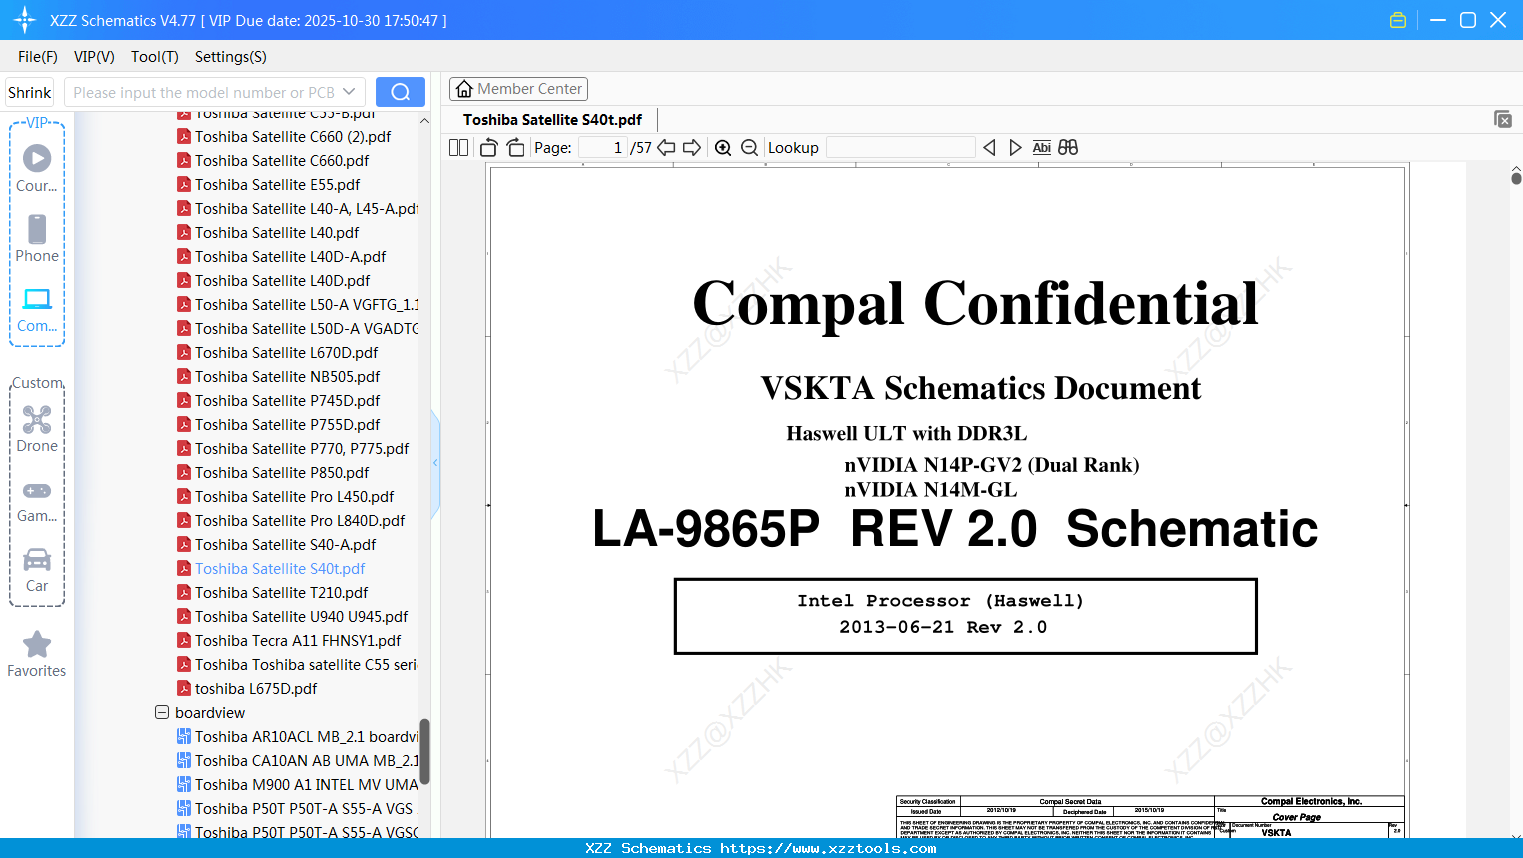Open model number dropdown arrow

click(x=349, y=92)
